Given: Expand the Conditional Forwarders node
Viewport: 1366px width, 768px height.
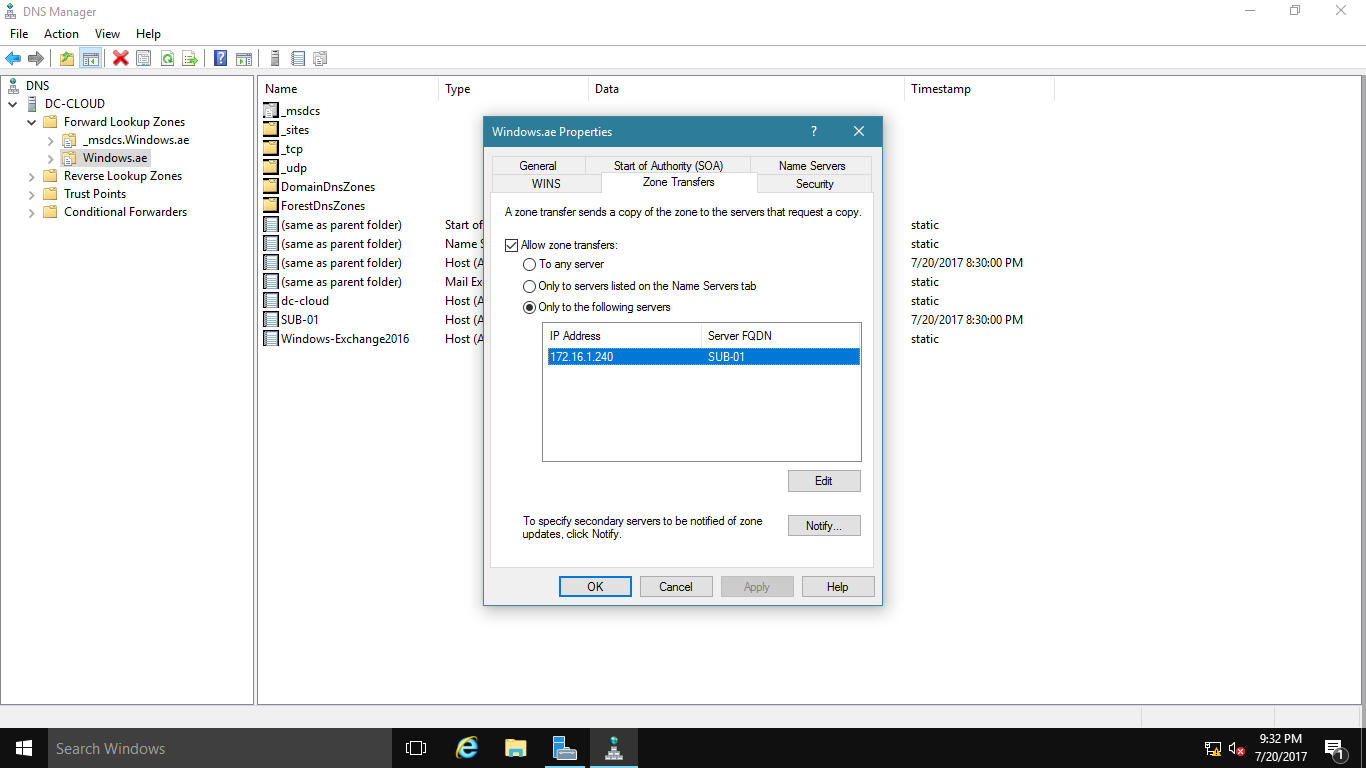Looking at the screenshot, I should (31, 212).
